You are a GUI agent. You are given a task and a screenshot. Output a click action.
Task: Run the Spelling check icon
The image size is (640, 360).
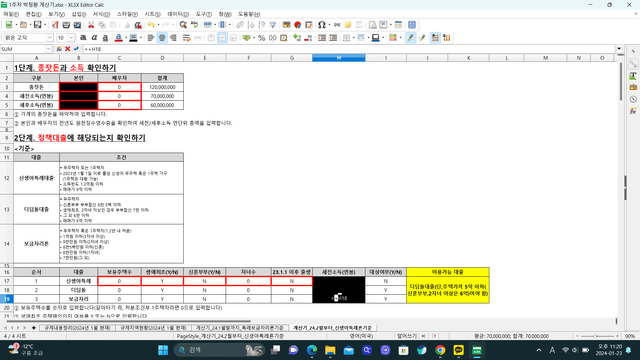194,25
